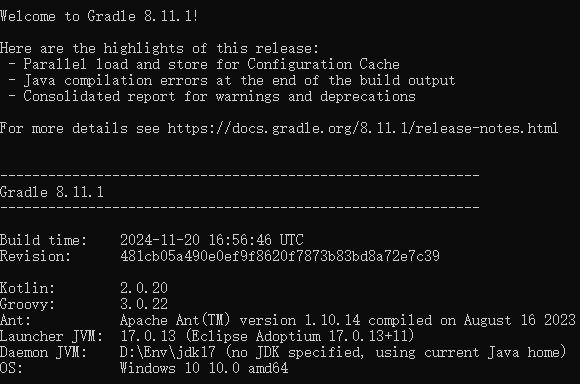Click the 'Gradle 8.11.1' version header between dashes

coord(52,192)
